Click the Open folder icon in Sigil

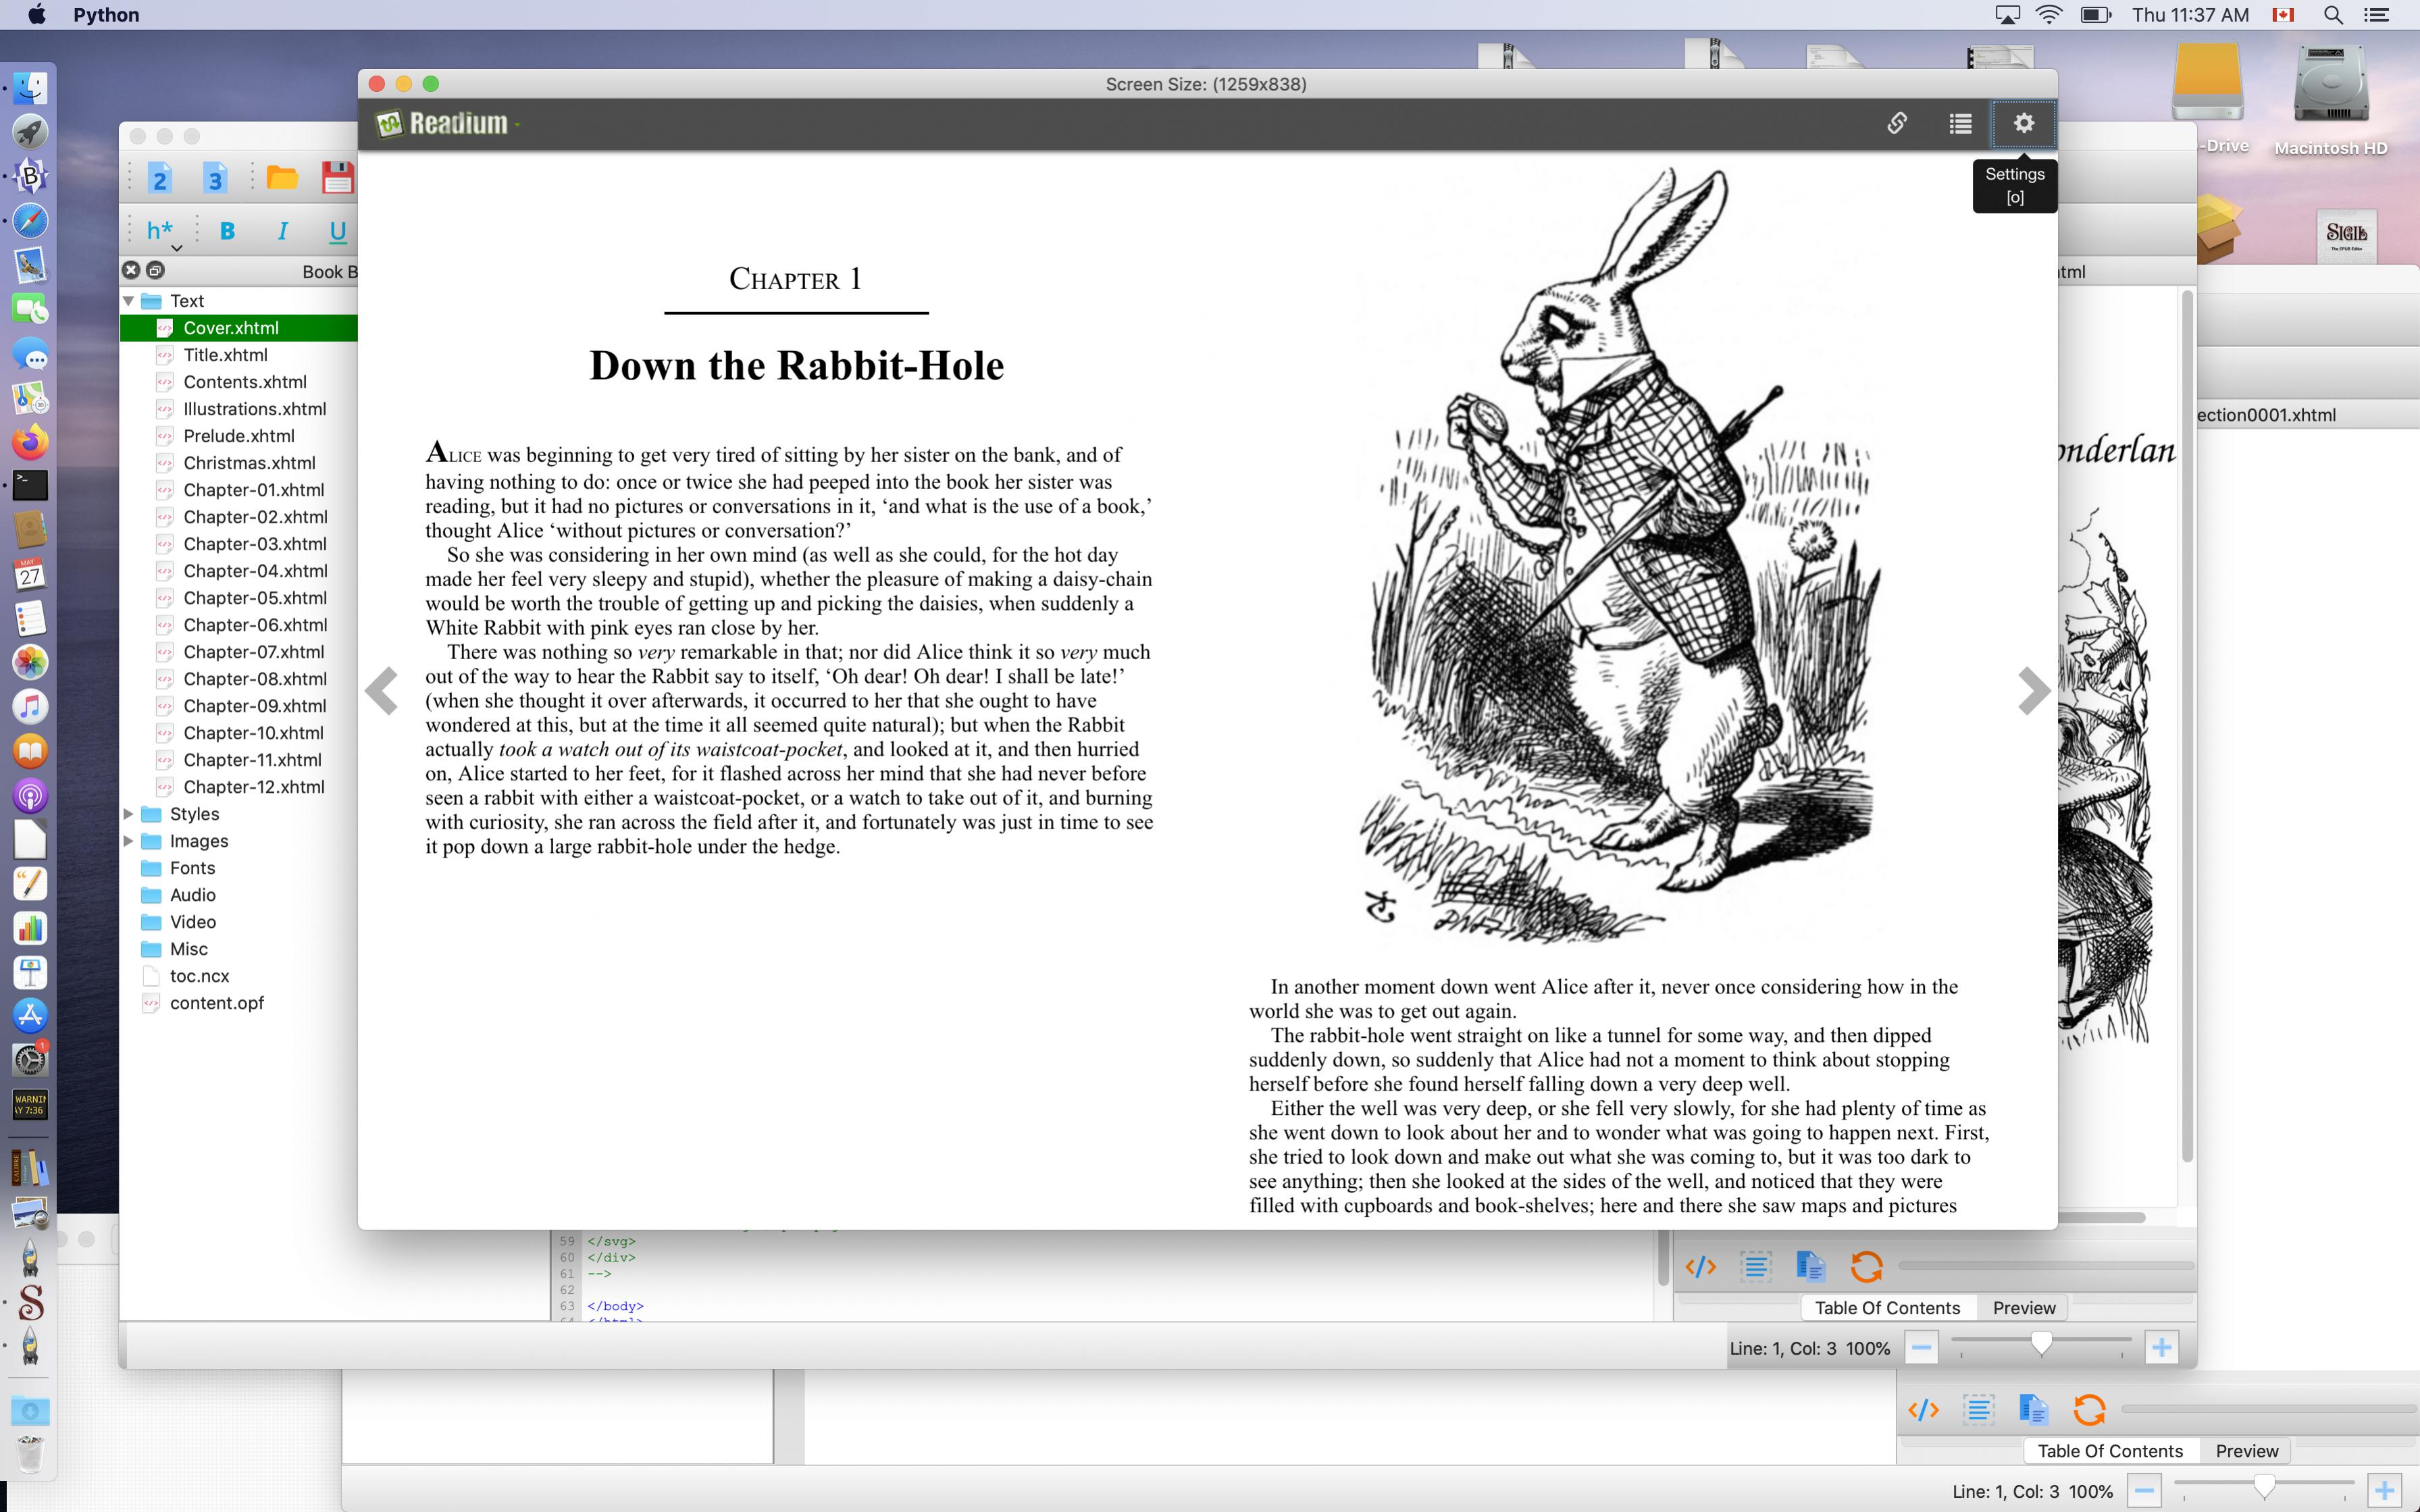[282, 178]
